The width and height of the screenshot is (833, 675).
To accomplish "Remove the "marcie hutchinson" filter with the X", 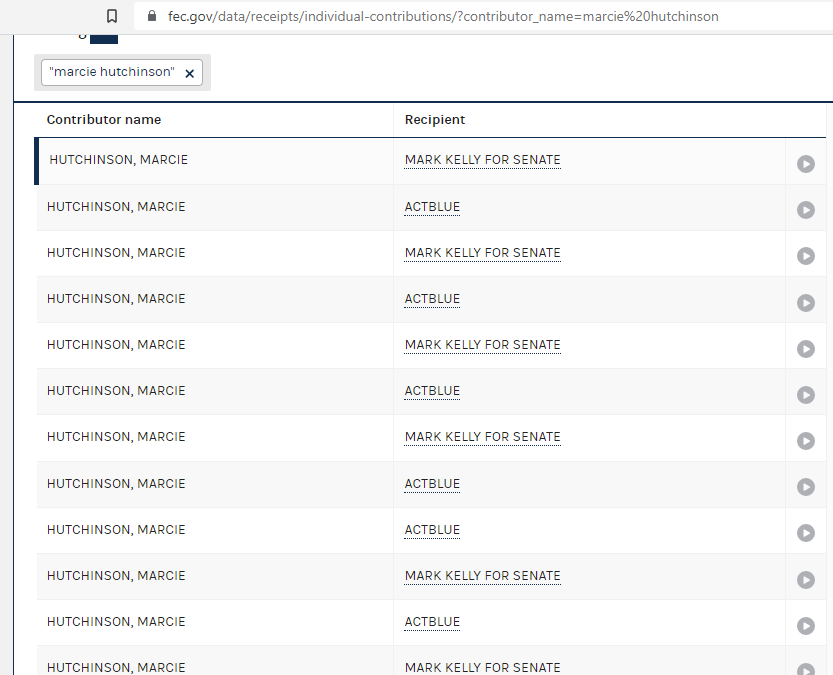I will tap(190, 74).
